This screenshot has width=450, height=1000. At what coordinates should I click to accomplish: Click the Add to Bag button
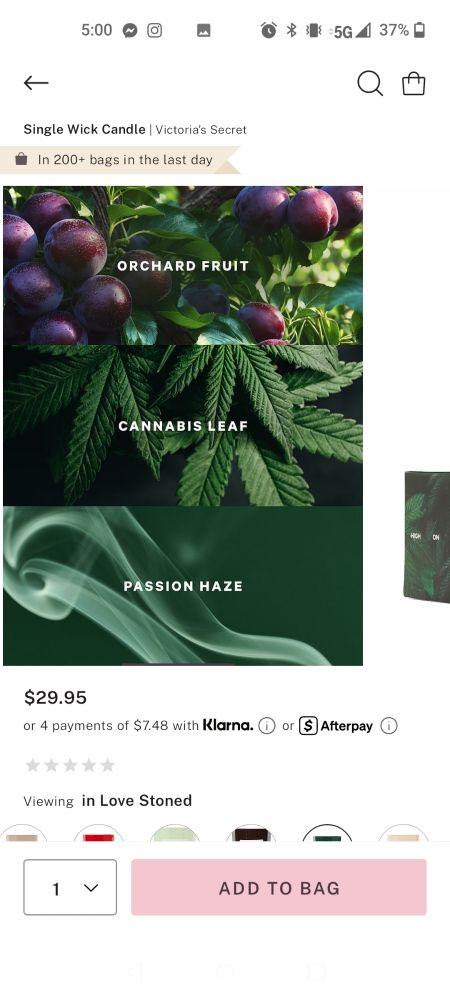[279, 887]
